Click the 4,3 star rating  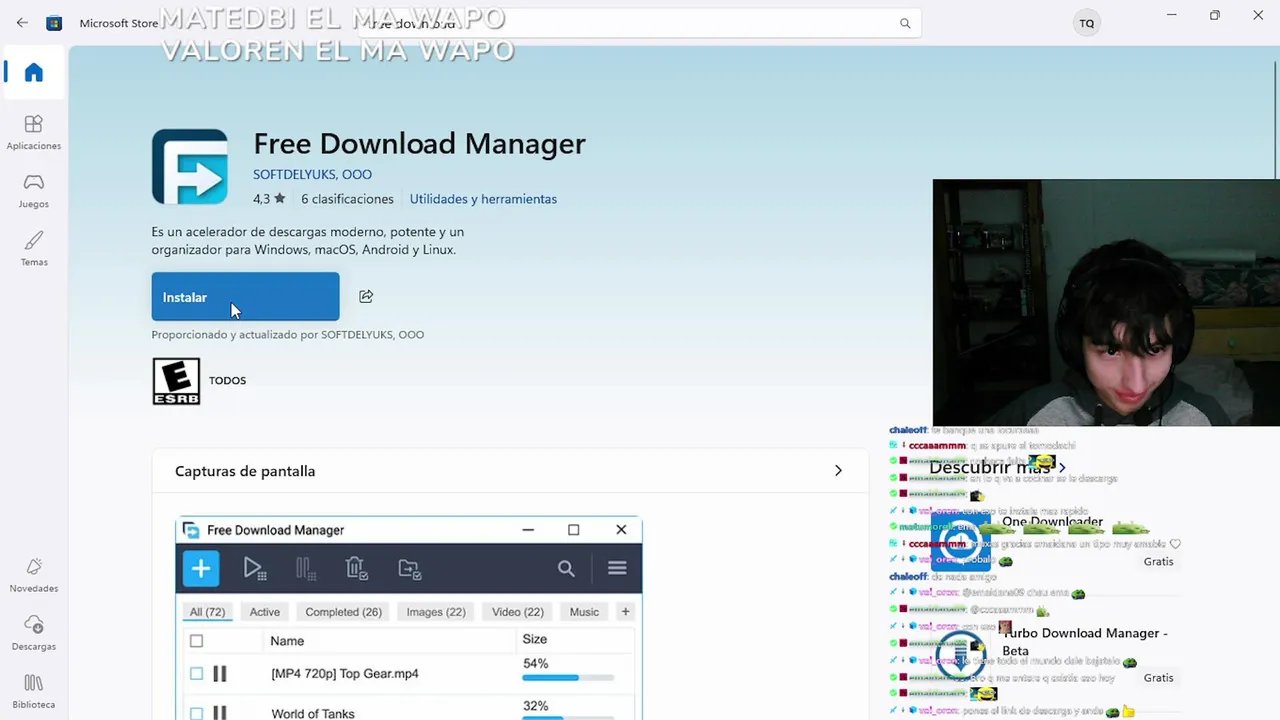[x=269, y=199]
